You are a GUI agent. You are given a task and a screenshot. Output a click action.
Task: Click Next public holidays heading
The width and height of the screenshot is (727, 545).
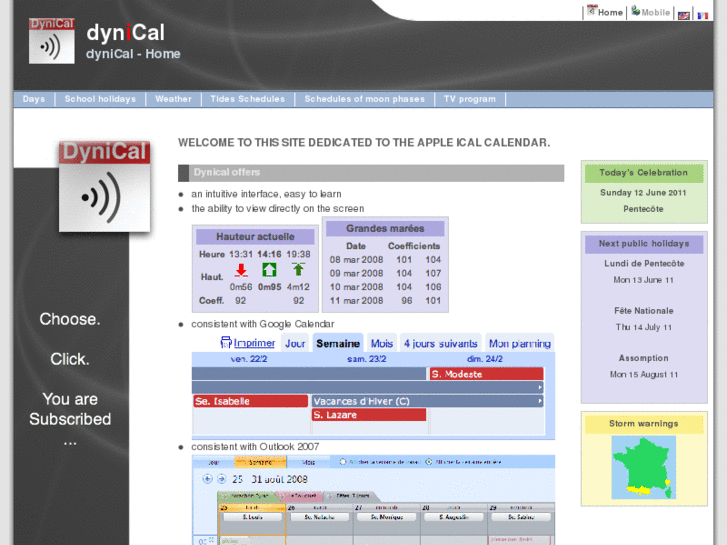(x=644, y=244)
